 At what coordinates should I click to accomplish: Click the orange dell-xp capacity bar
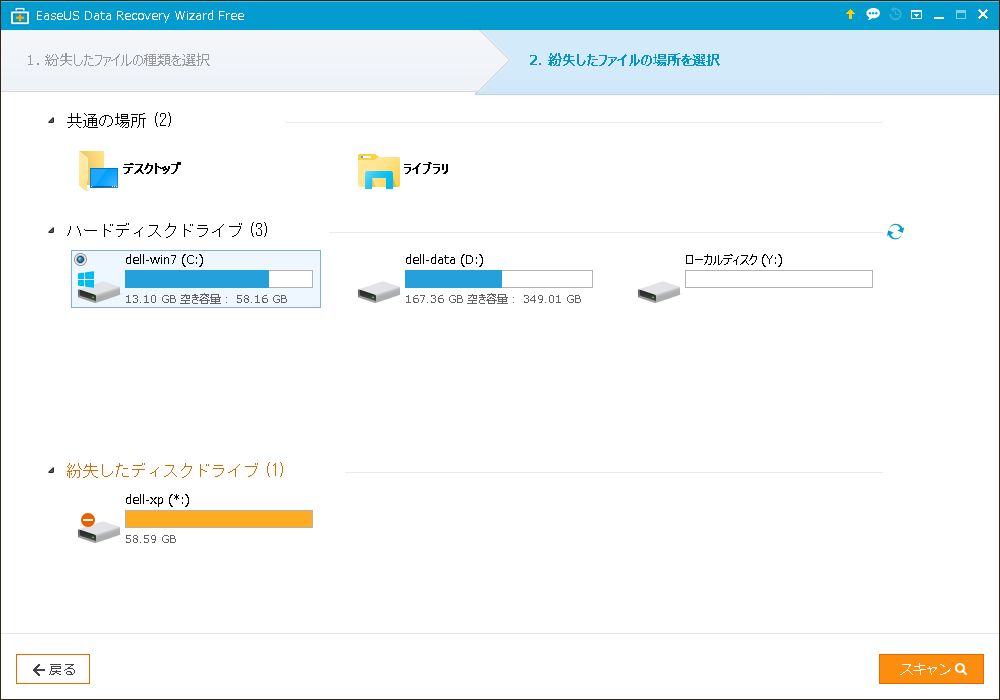218,519
